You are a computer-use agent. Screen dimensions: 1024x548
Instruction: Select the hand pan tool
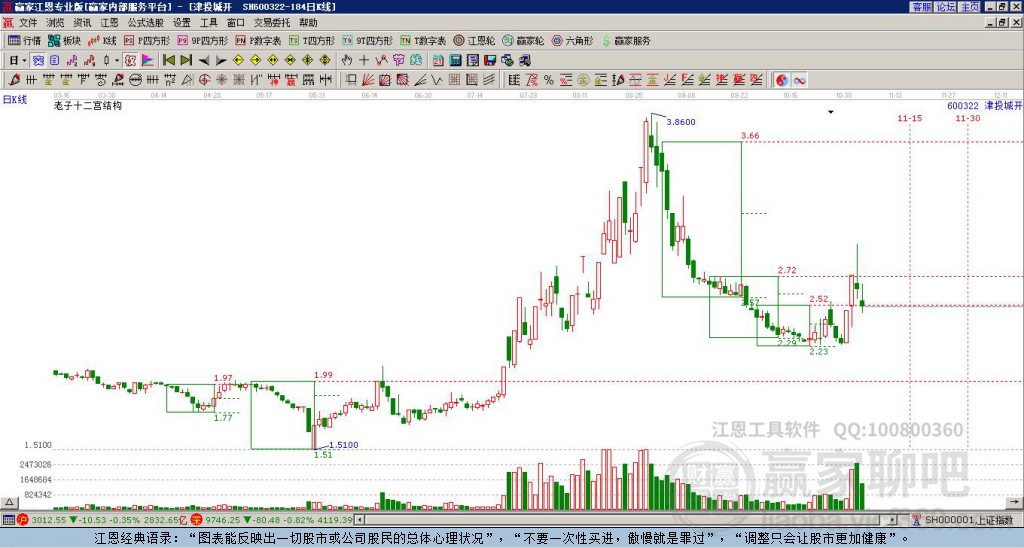click(x=347, y=60)
